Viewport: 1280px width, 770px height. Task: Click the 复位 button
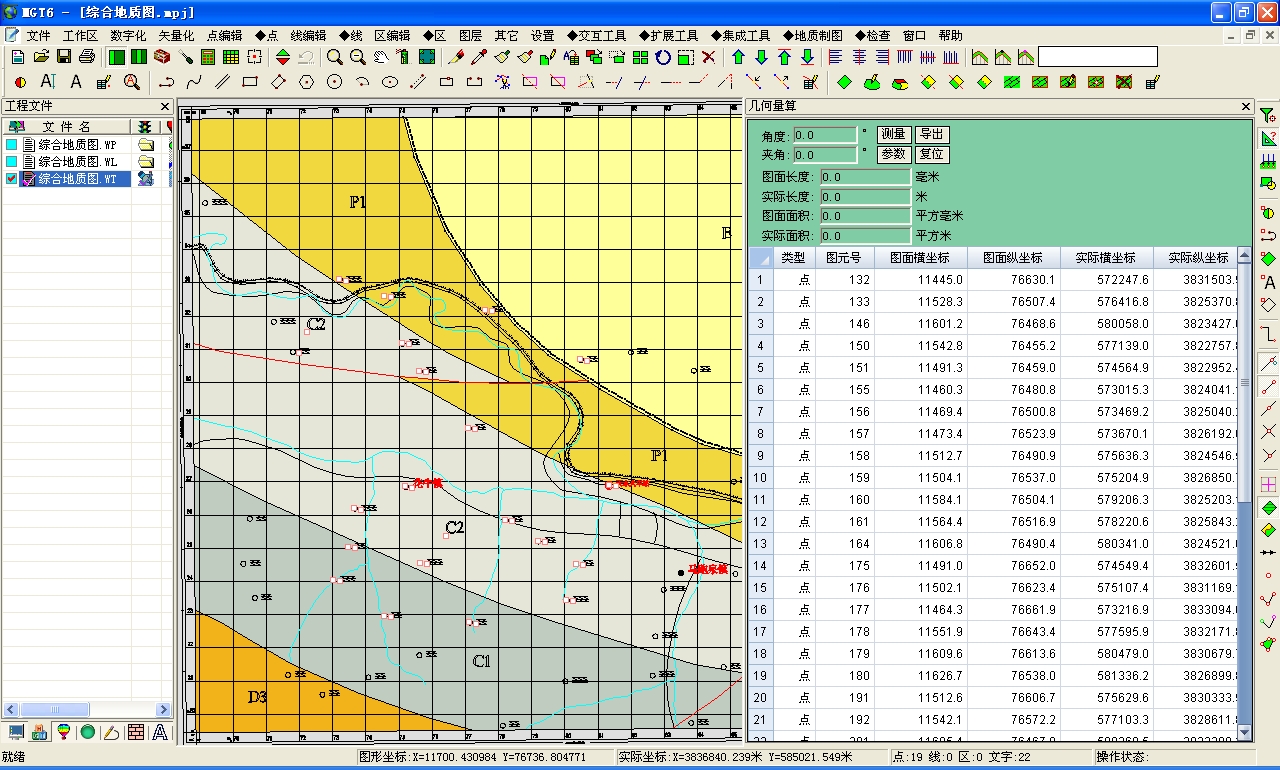931,154
